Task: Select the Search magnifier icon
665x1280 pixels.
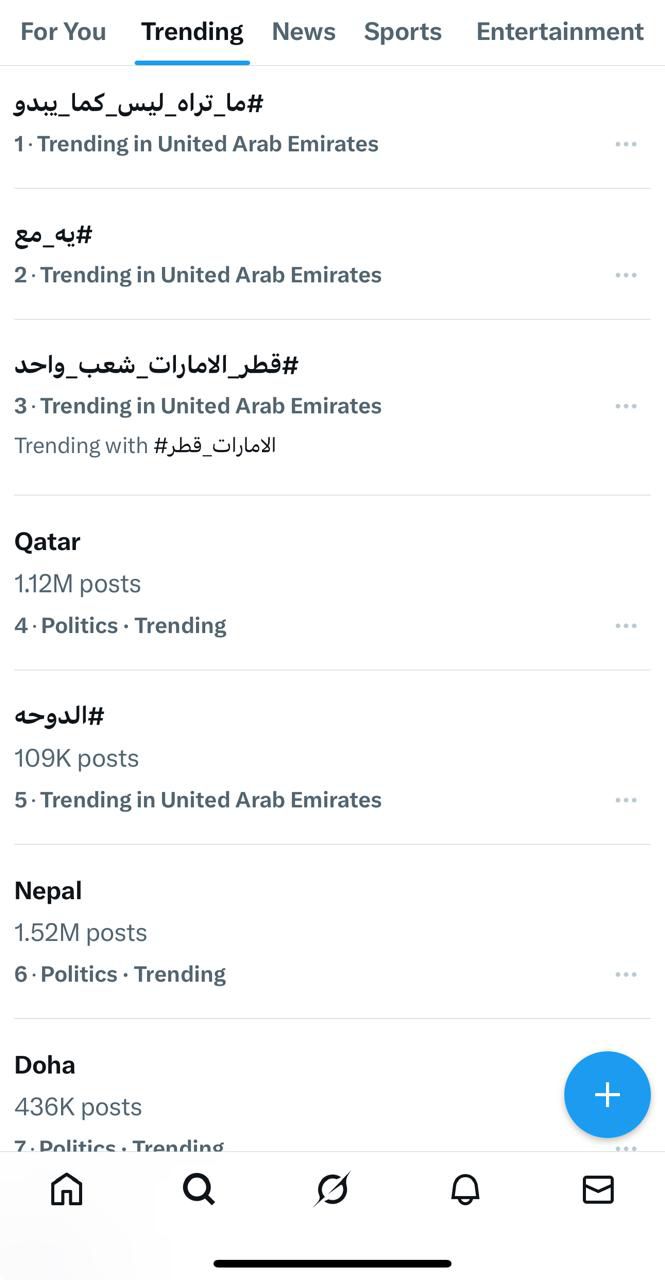Action: (199, 1189)
